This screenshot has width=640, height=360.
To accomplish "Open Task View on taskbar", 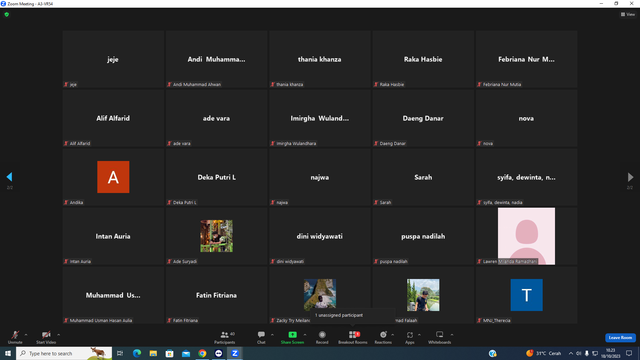I will [120, 353].
